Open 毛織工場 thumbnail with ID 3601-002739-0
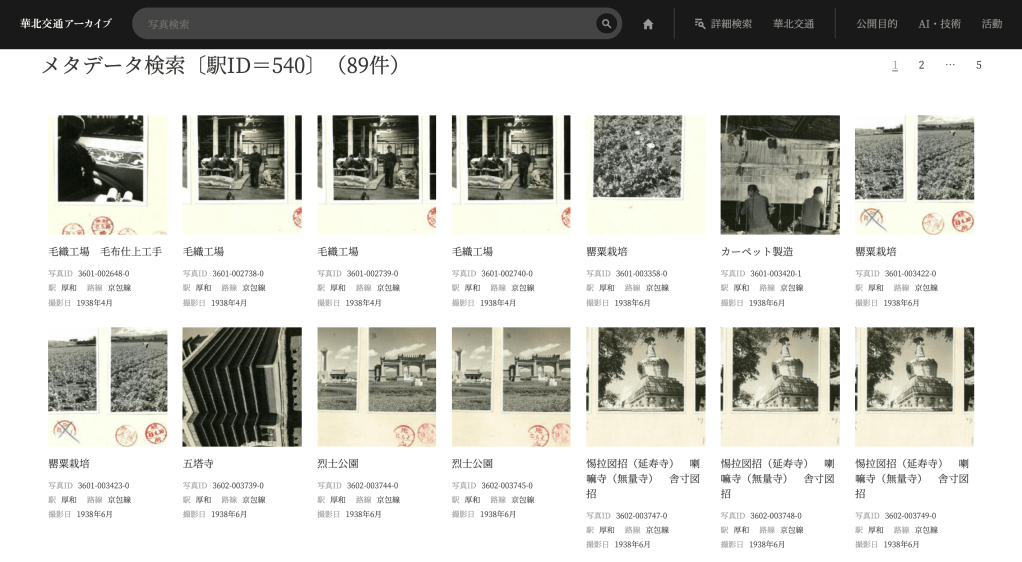This screenshot has height=562, width=1022. 377,175
